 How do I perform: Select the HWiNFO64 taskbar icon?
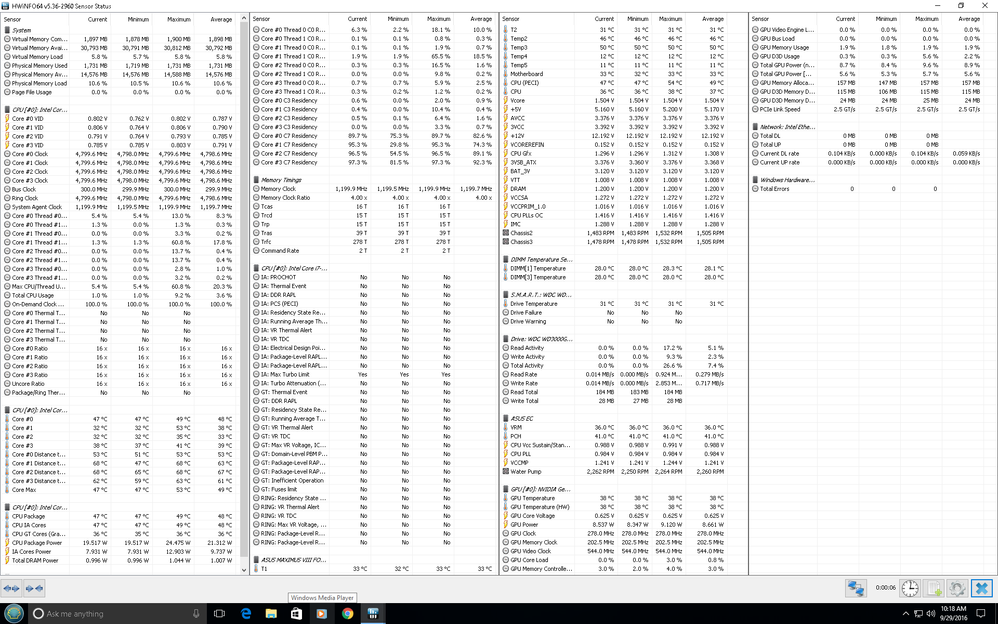point(373,614)
